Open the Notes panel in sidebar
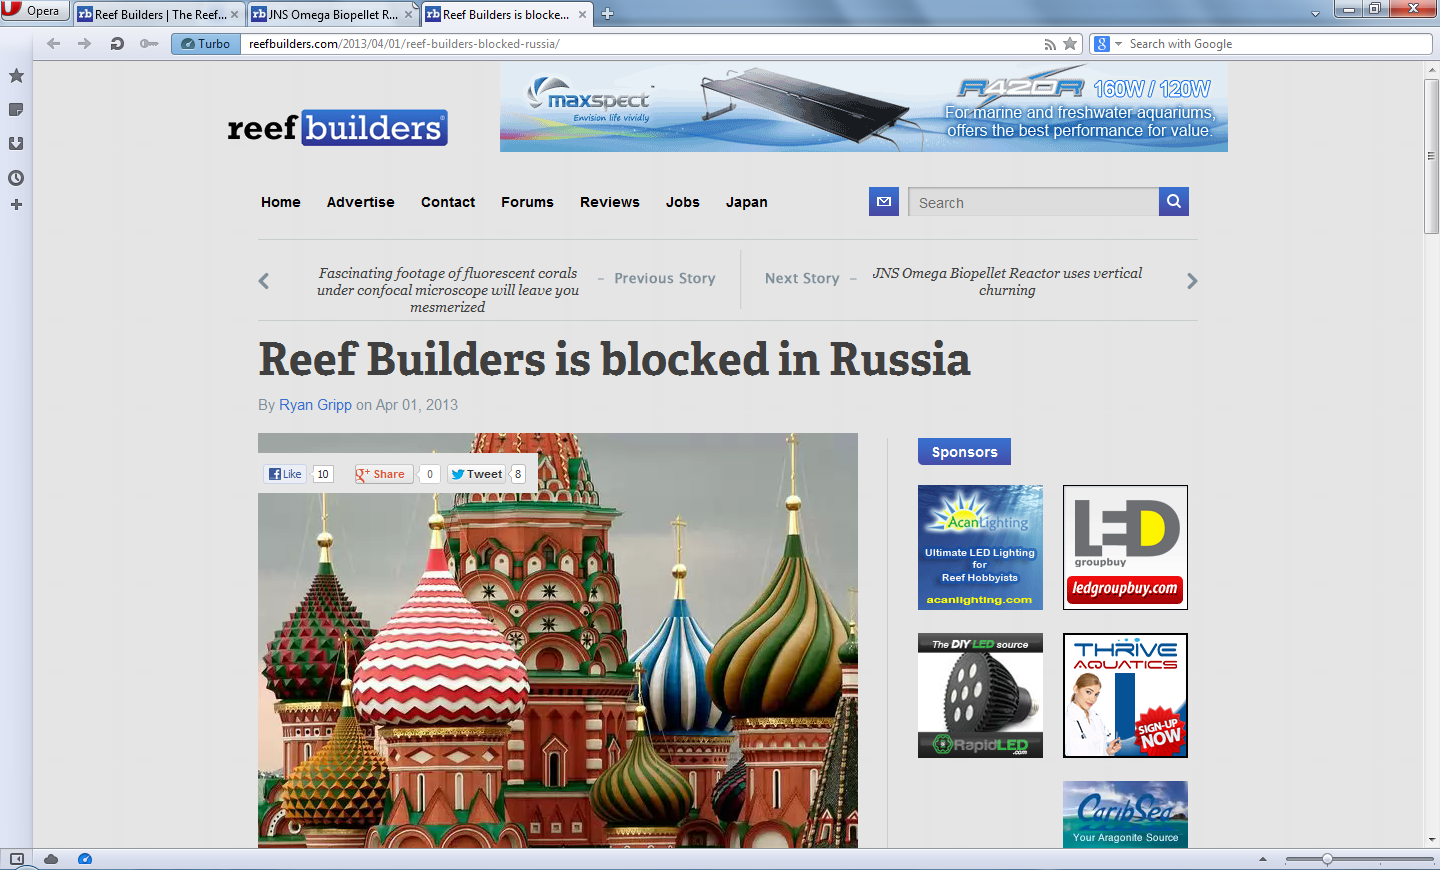1440x870 pixels. [x=16, y=109]
